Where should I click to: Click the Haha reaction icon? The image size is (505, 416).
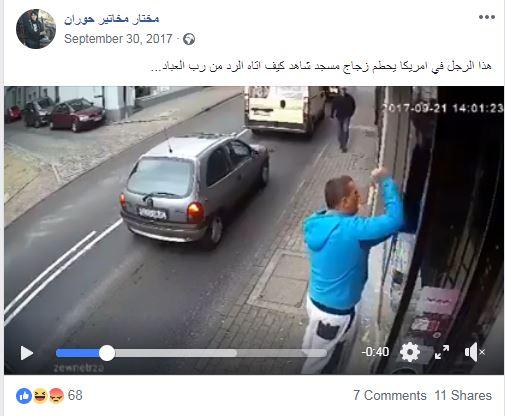(40, 396)
